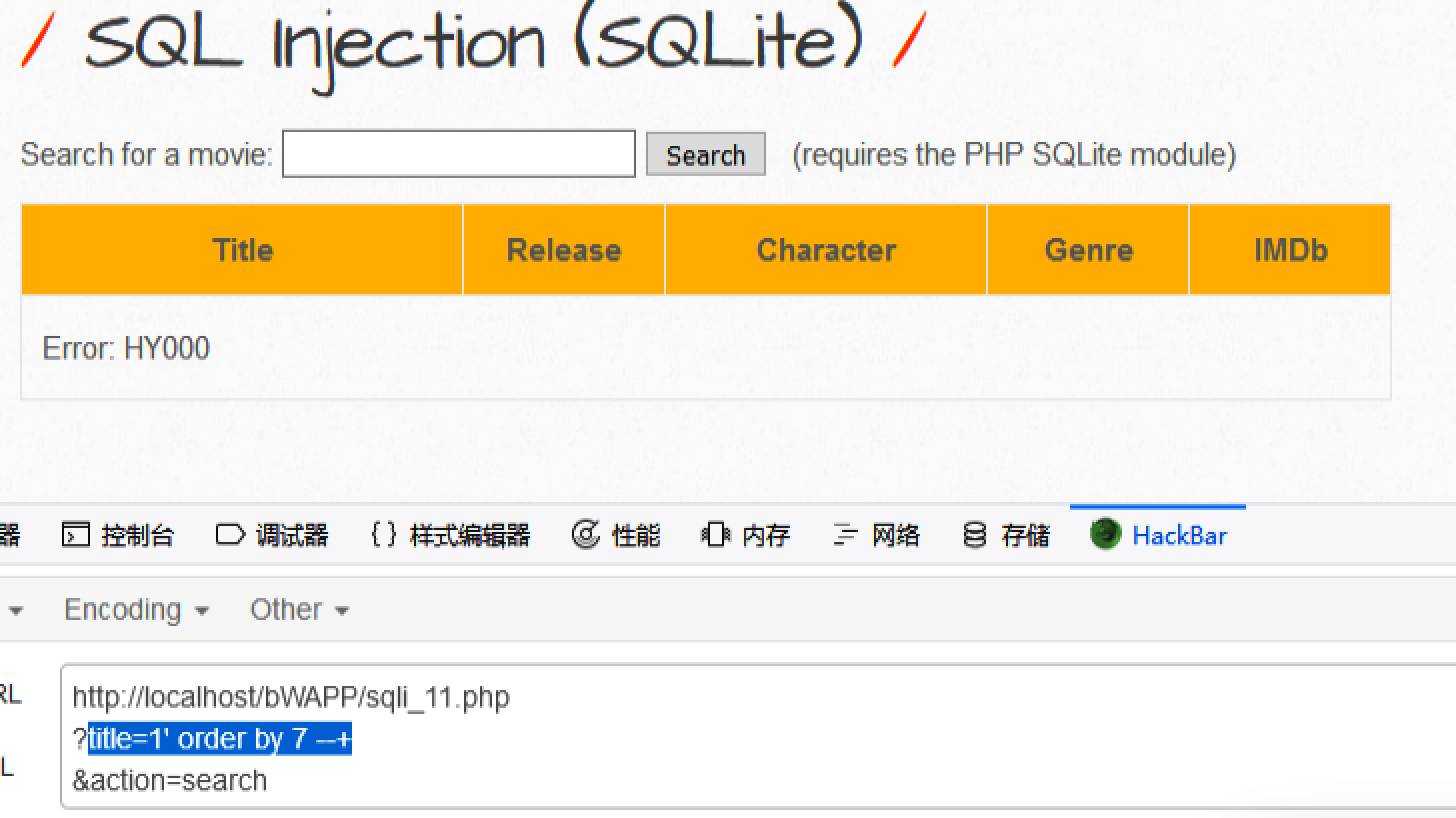
Task: Click the debugger tab icon
Action: click(x=230, y=535)
